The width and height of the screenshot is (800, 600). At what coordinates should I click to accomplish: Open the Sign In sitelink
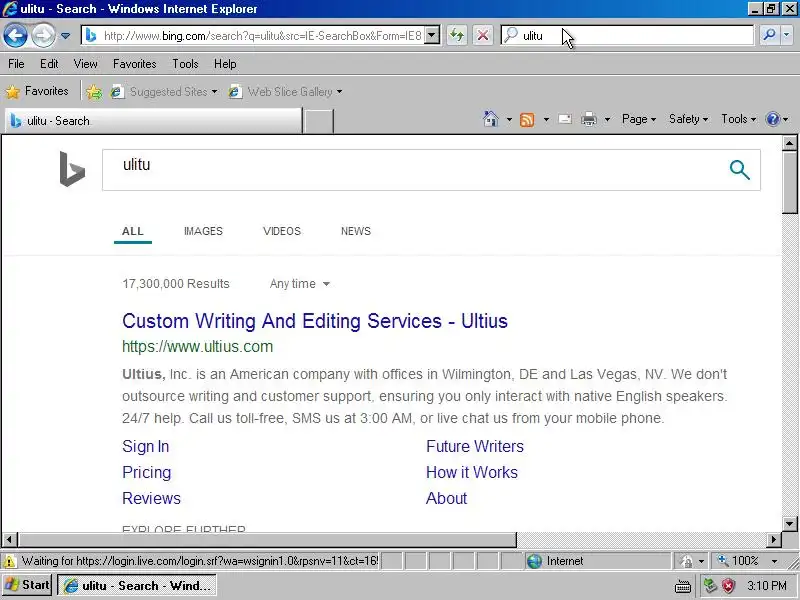pyautogui.click(x=145, y=446)
